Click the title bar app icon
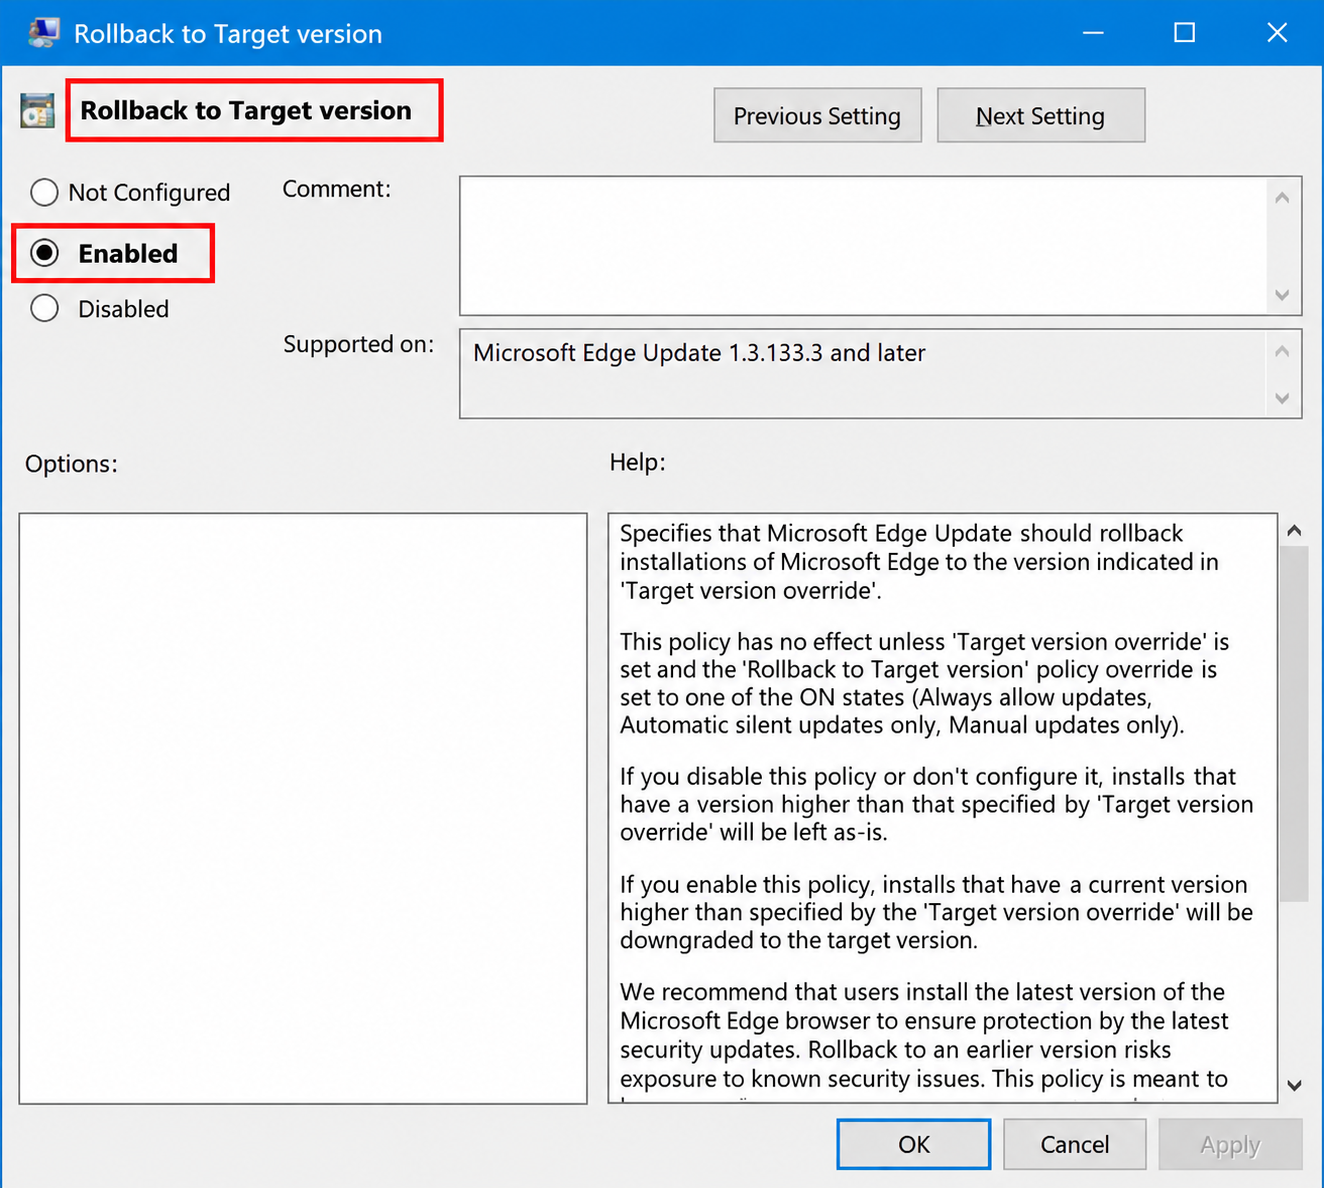 [x=43, y=33]
